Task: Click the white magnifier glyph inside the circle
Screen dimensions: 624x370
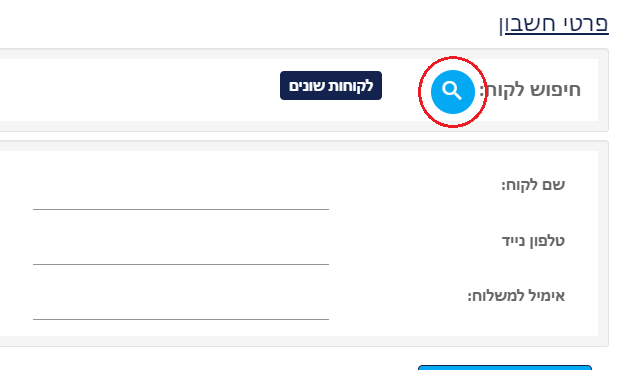Action: (x=452, y=91)
